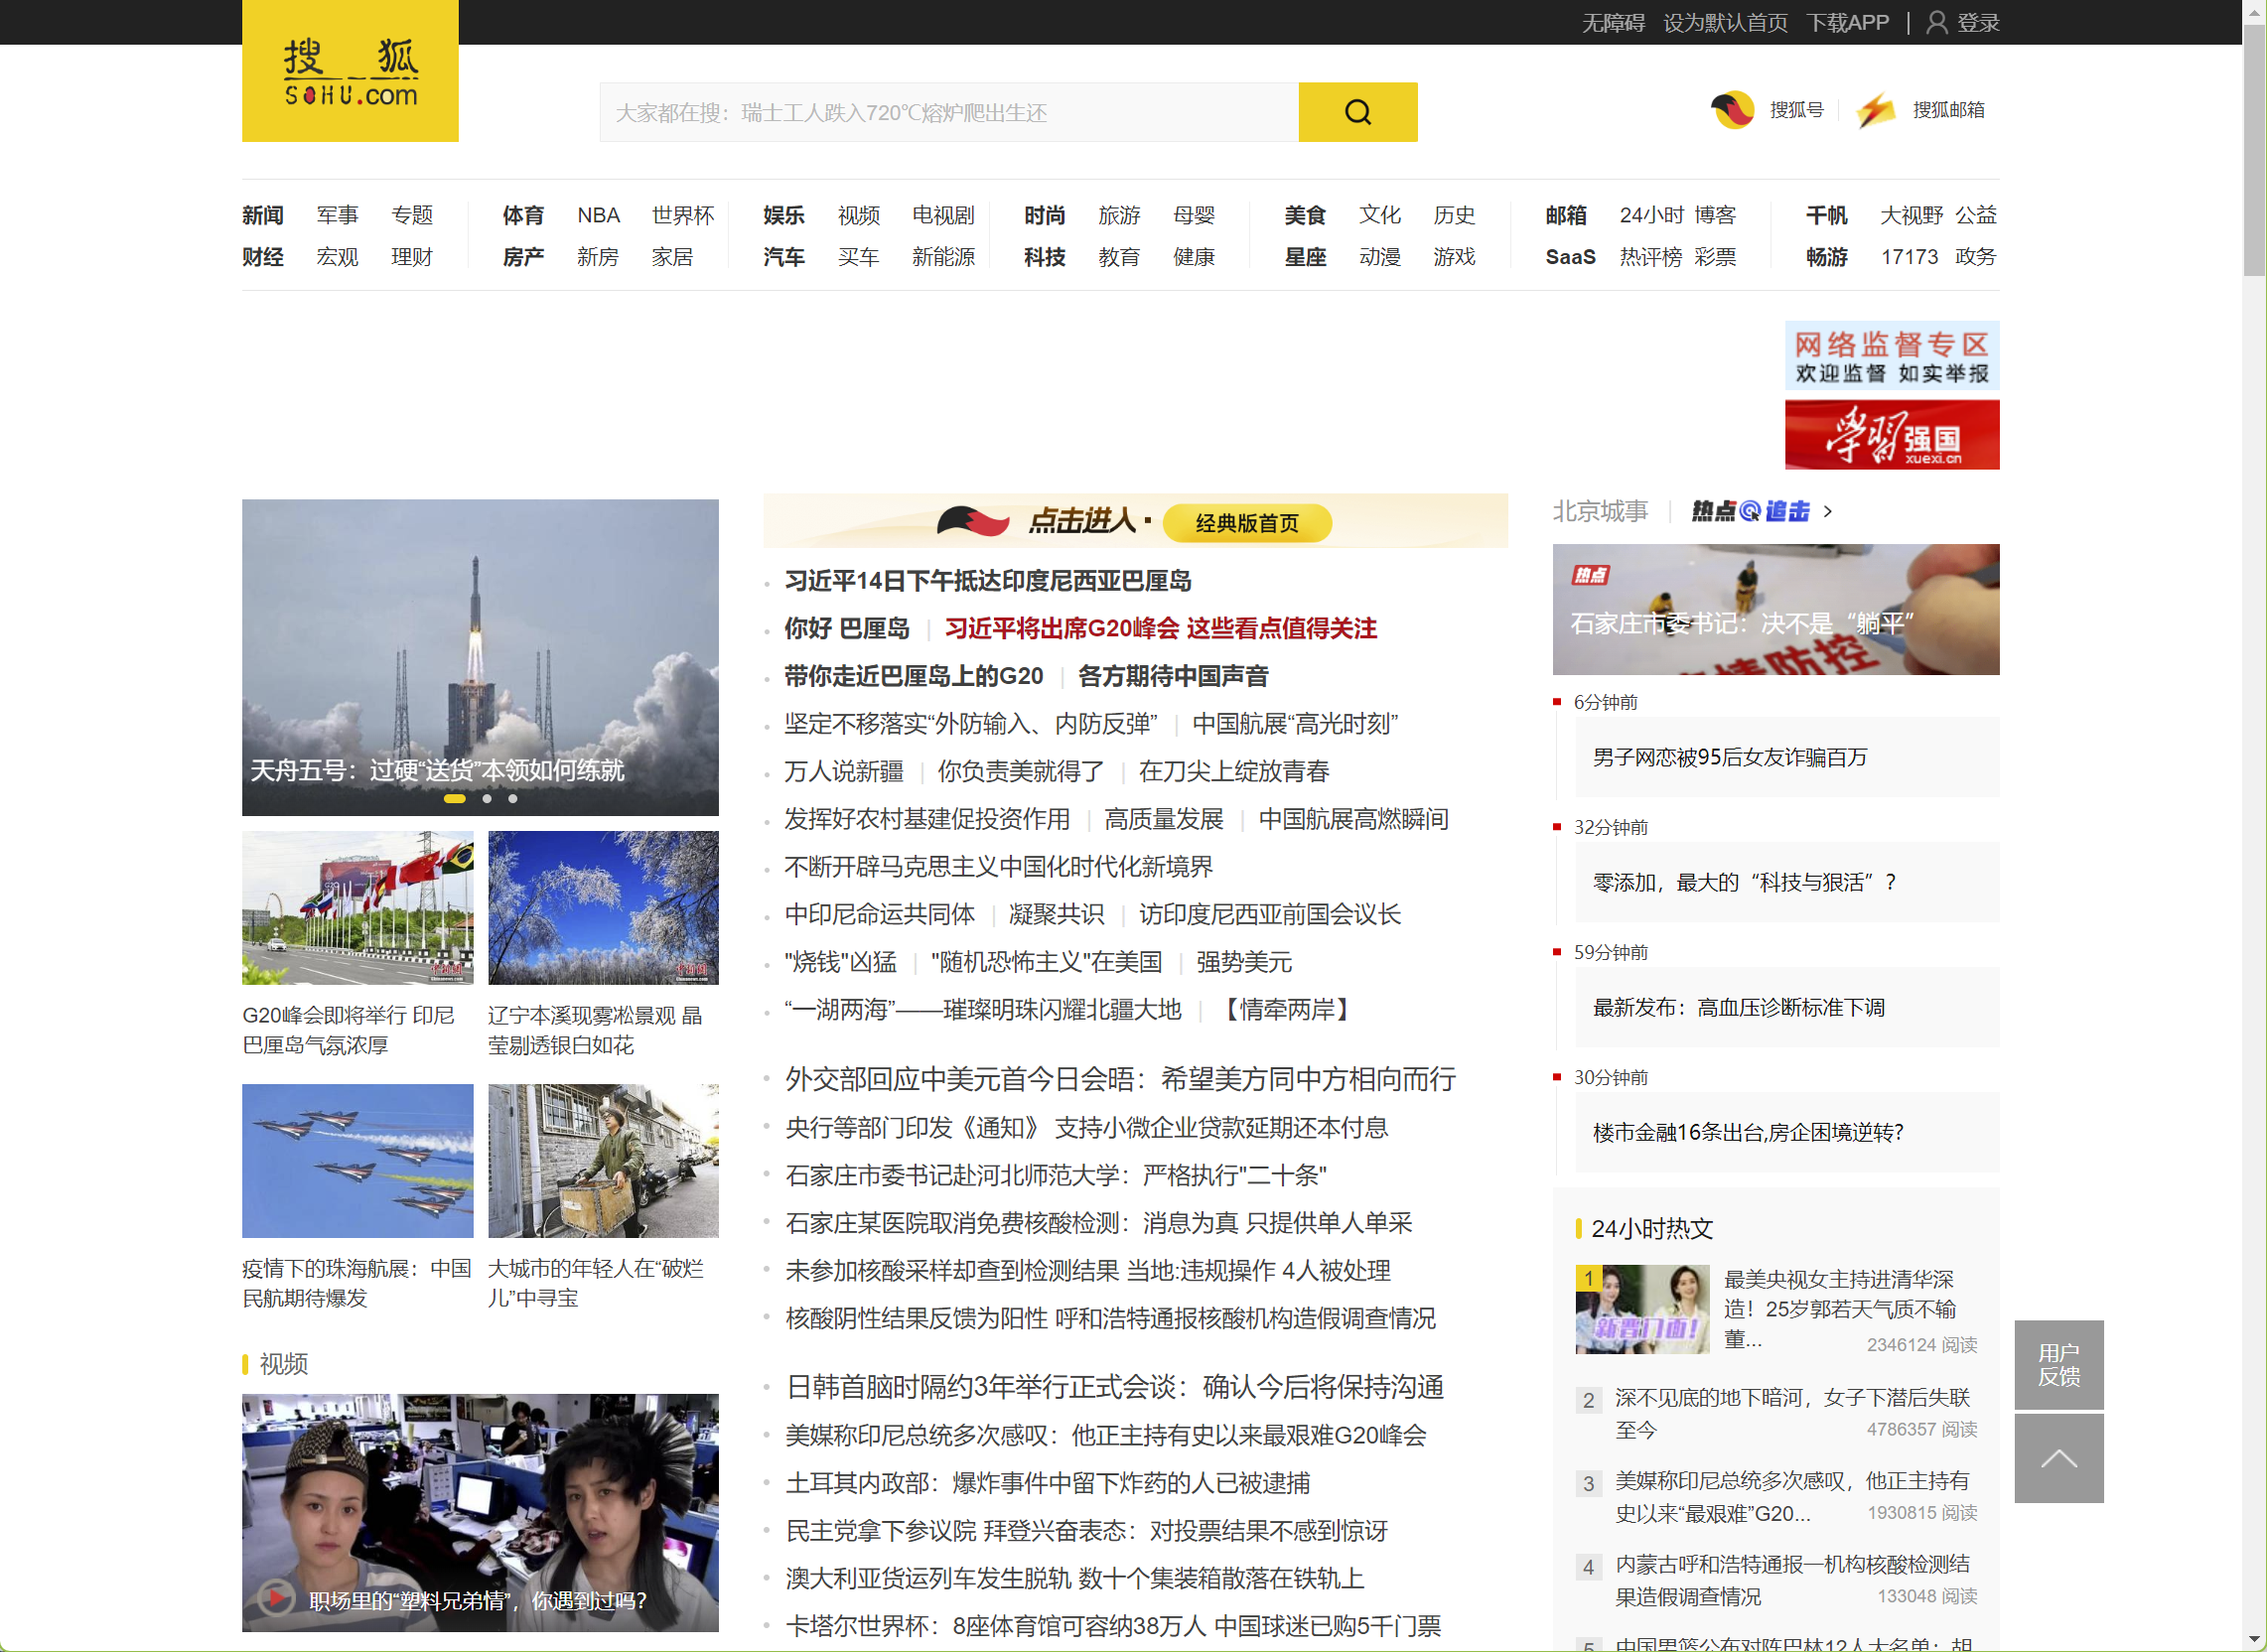Screen dimensions: 2267x1652
Task: Open 高血压诊断标准下调 item
Action: (1738, 1007)
